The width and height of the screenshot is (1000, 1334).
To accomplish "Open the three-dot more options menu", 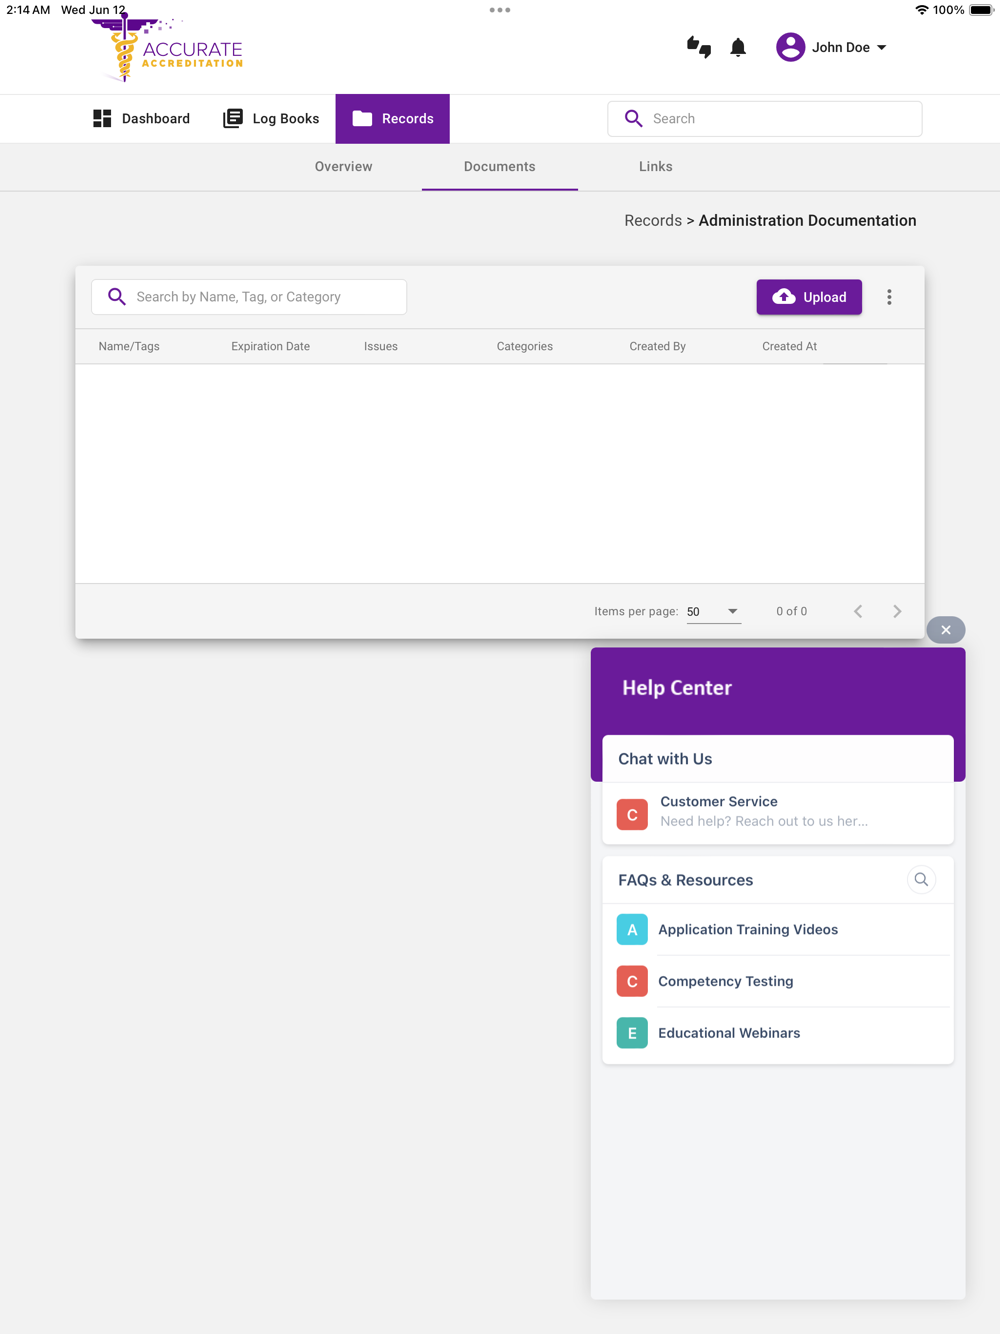I will click(x=889, y=297).
